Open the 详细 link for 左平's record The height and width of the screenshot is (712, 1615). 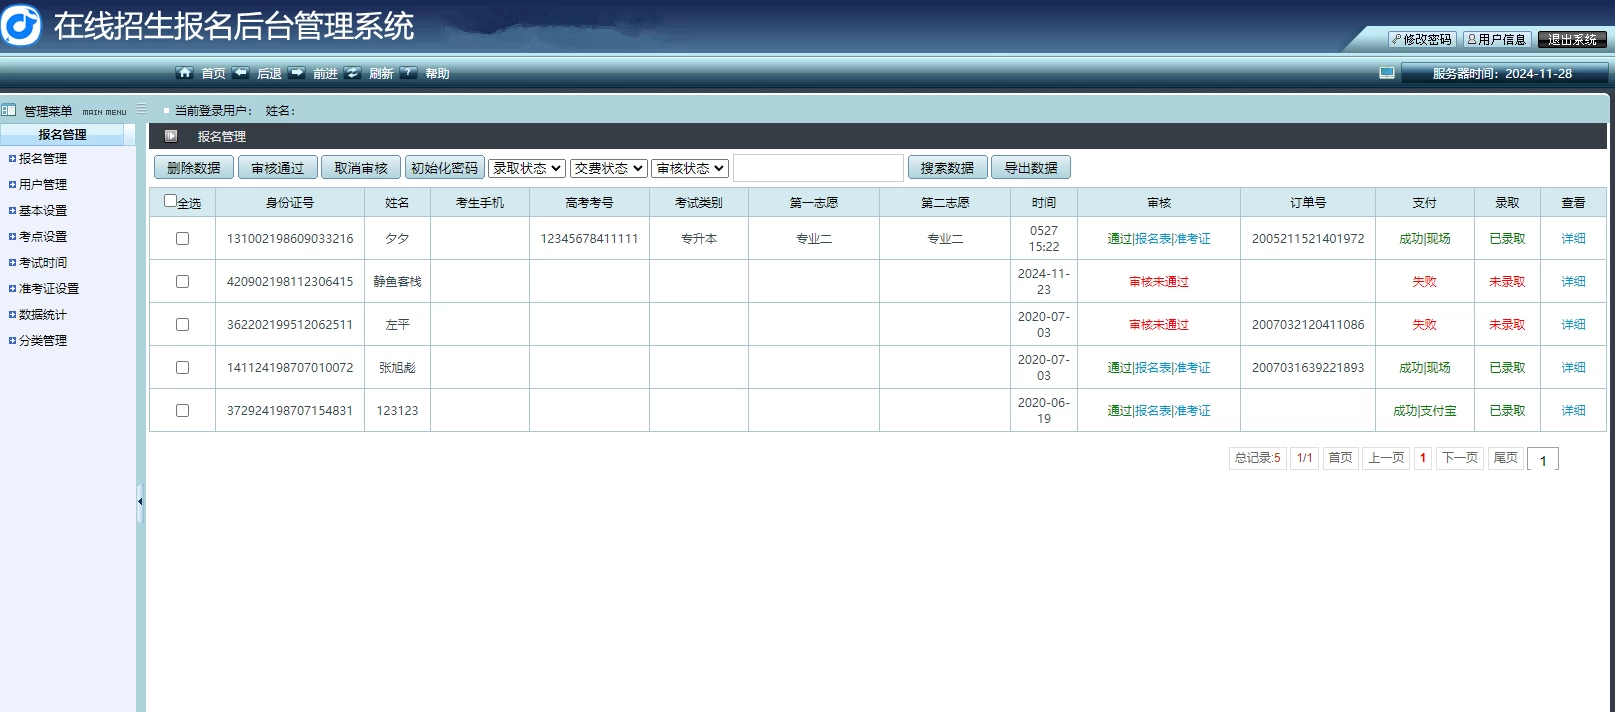pos(1573,325)
